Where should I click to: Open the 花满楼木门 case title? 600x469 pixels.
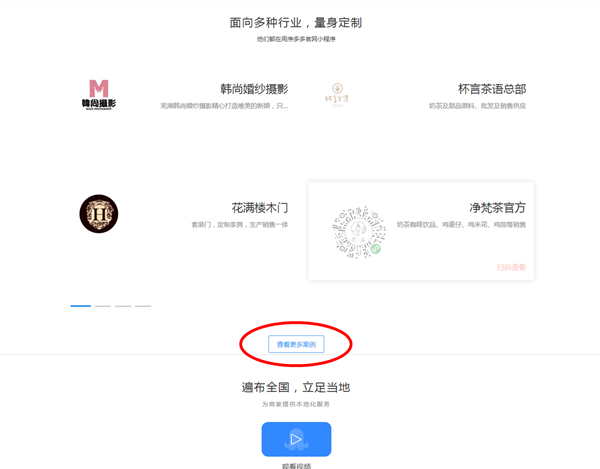click(260, 208)
